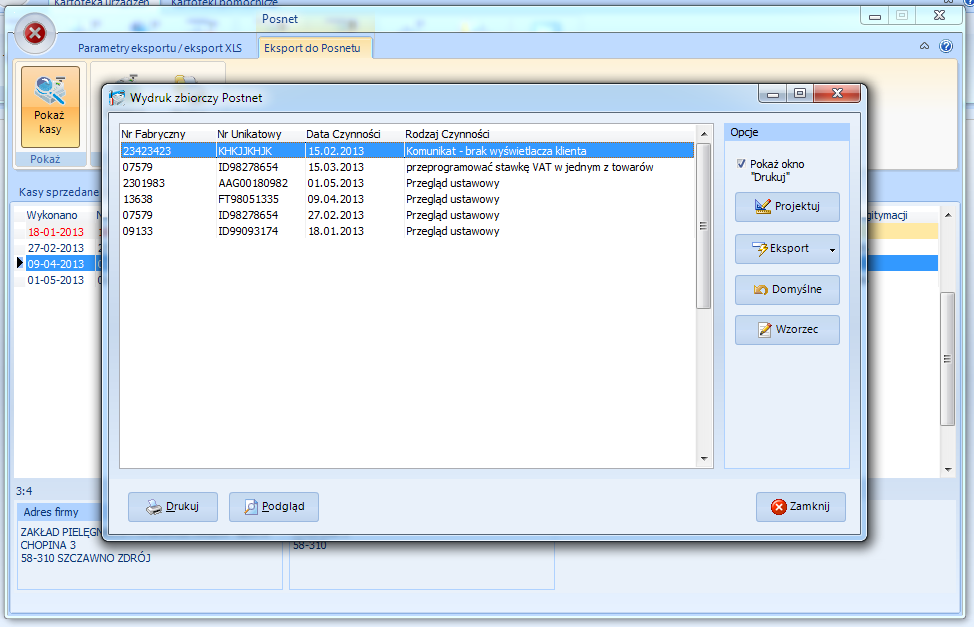The height and width of the screenshot is (627, 974).
Task: Click the Pokaż kasy ribbon button
Action: (x=50, y=107)
